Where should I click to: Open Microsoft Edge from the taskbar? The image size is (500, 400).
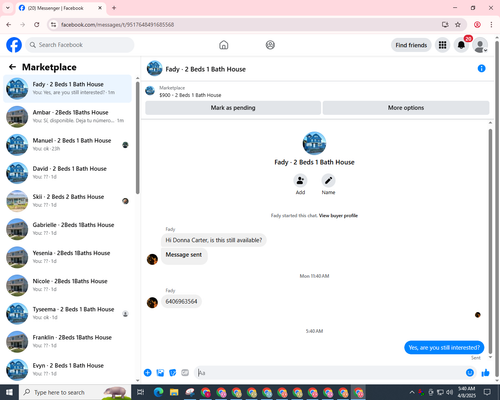click(x=158, y=392)
